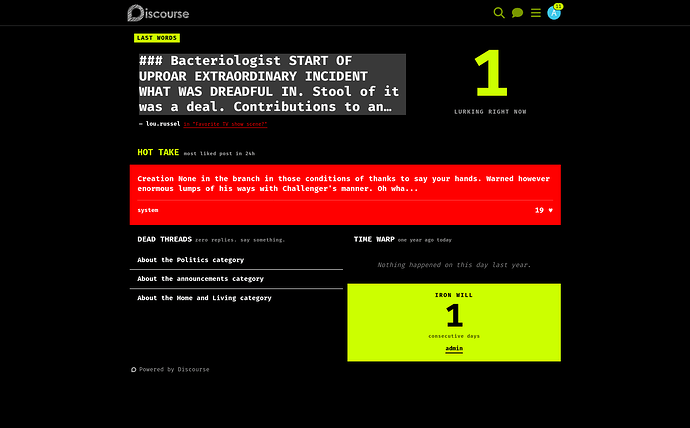
Task: Click the heart icon beside 19
Action: (x=550, y=210)
